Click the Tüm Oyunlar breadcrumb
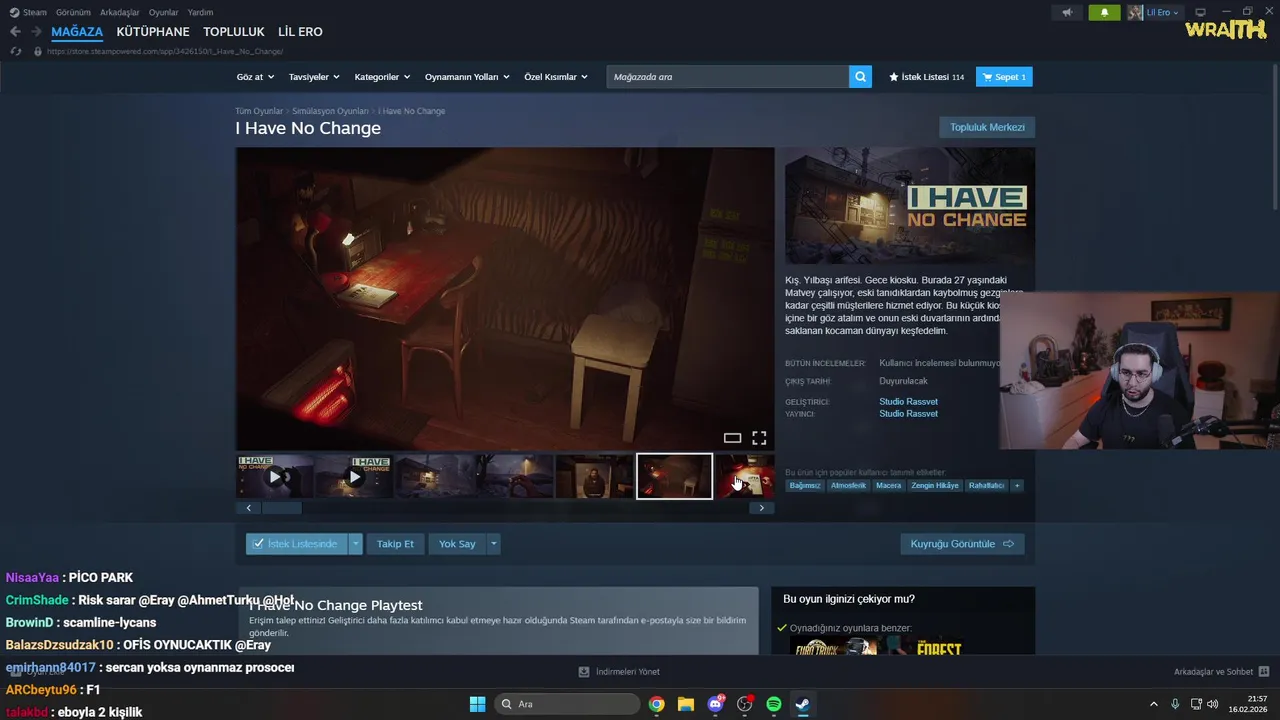1280x720 pixels. click(x=259, y=111)
